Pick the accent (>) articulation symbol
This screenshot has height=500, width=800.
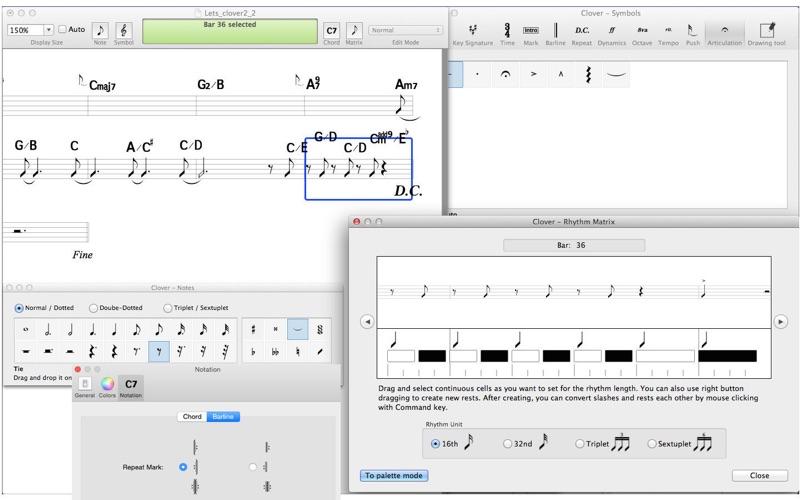[533, 74]
